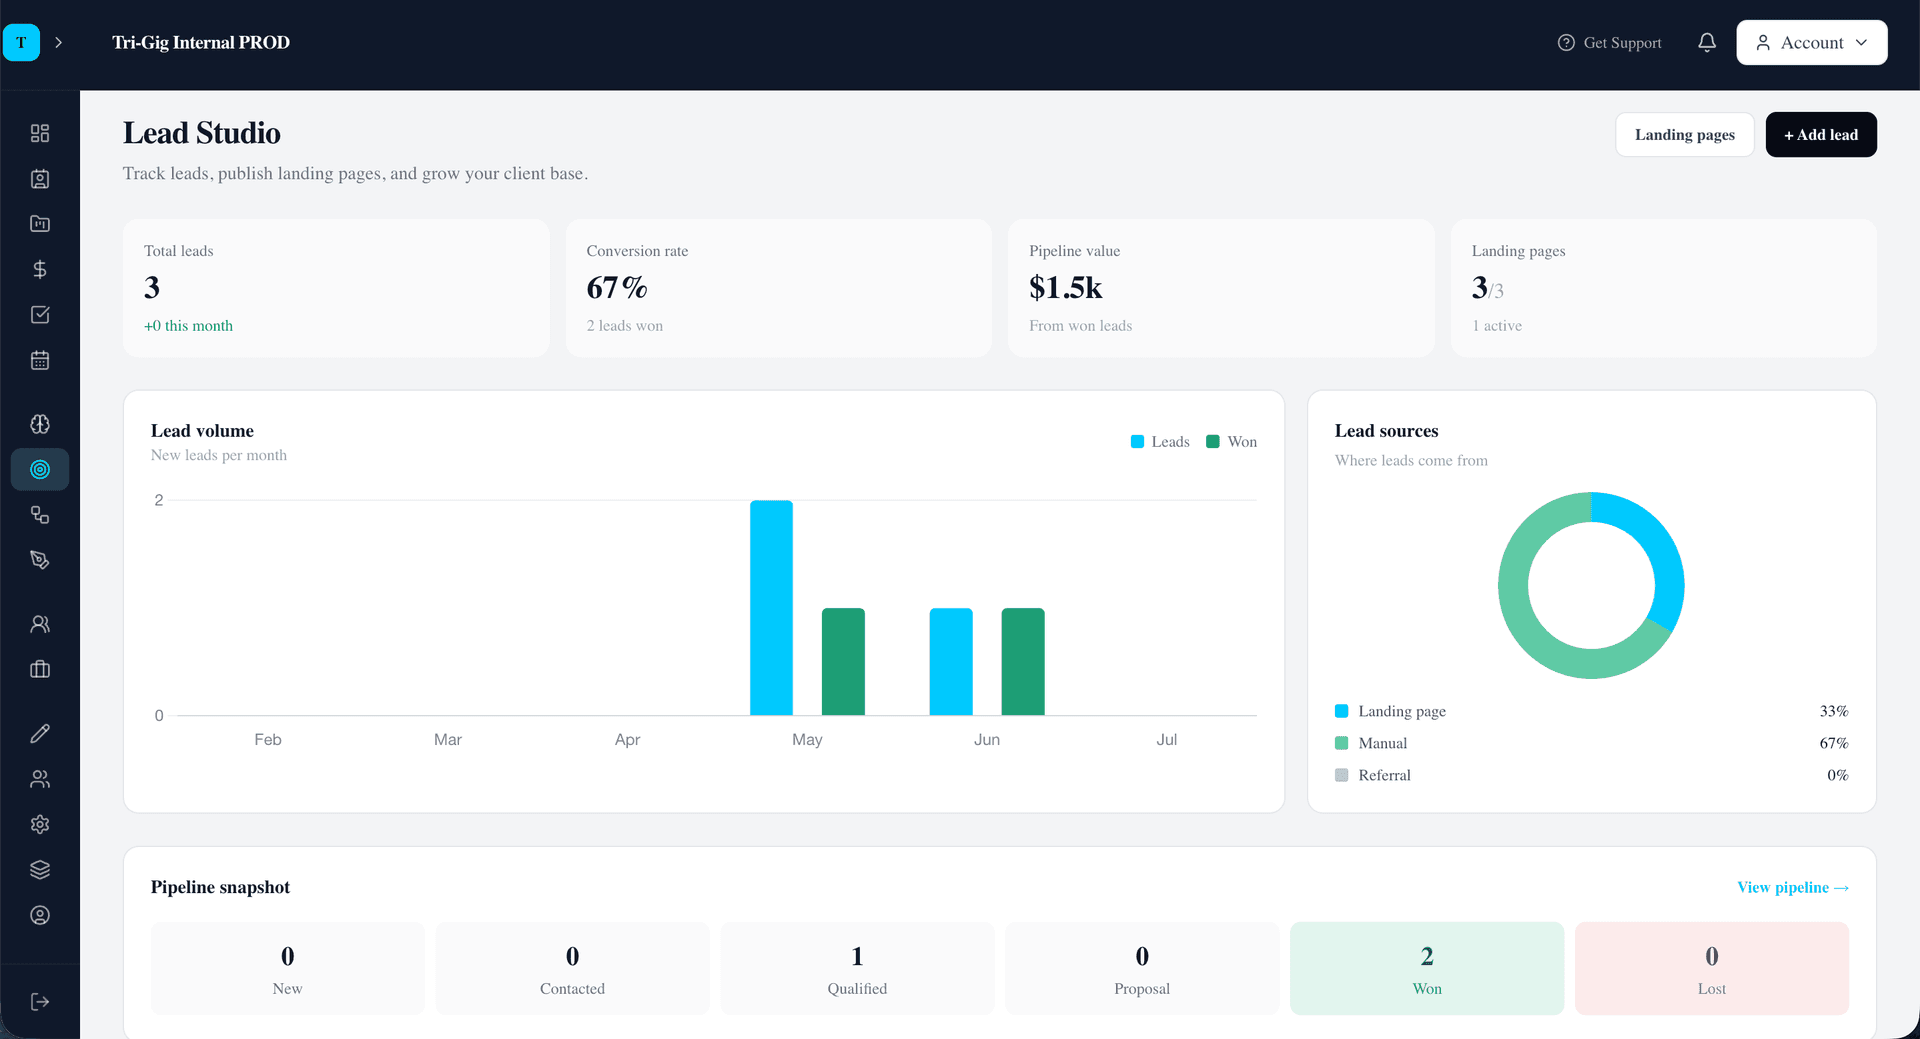Open the notifications bell icon
The image size is (1920, 1039).
point(1707,42)
